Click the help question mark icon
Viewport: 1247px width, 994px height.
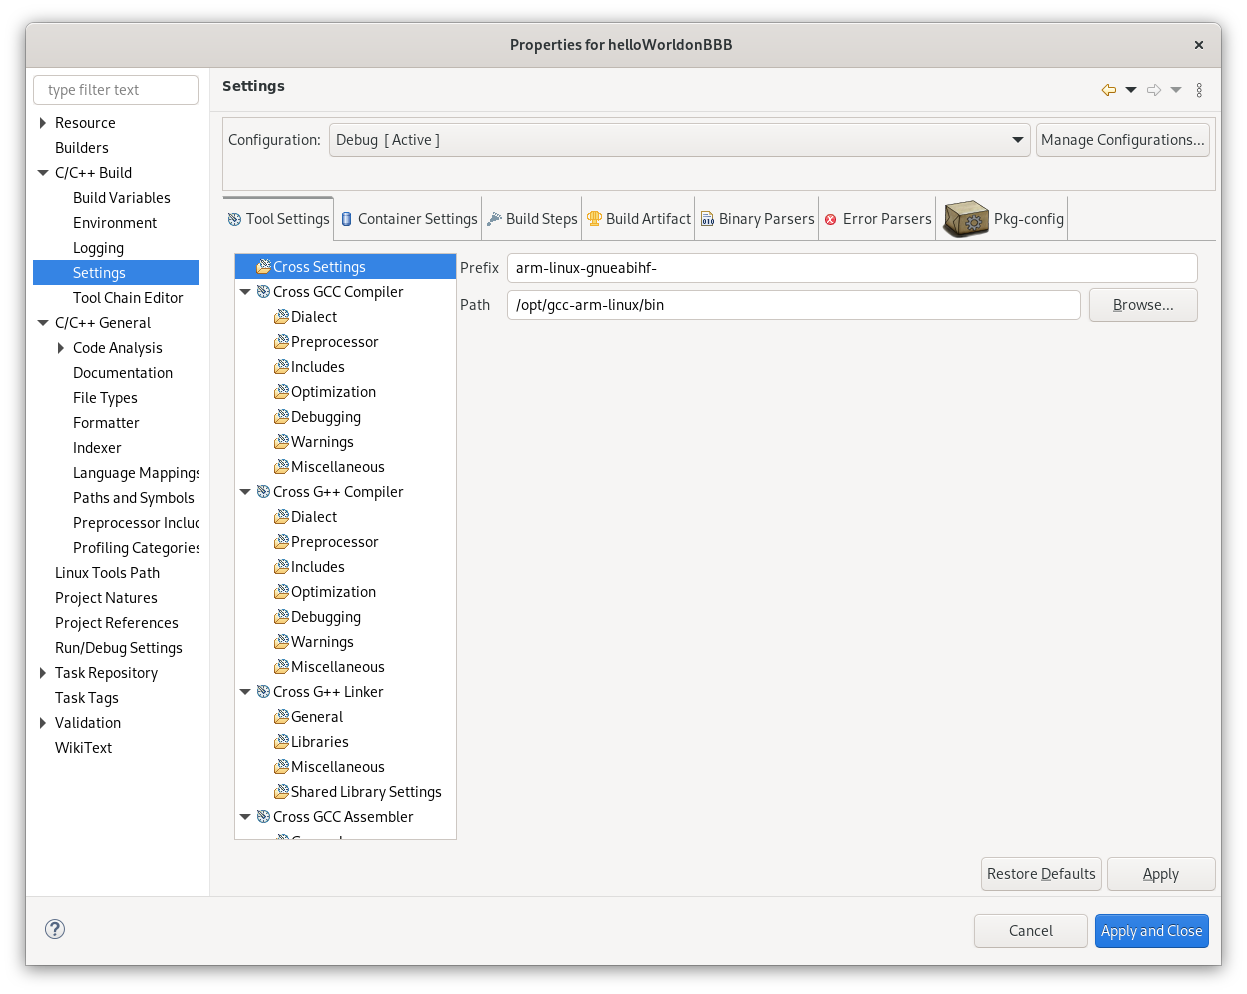click(54, 929)
